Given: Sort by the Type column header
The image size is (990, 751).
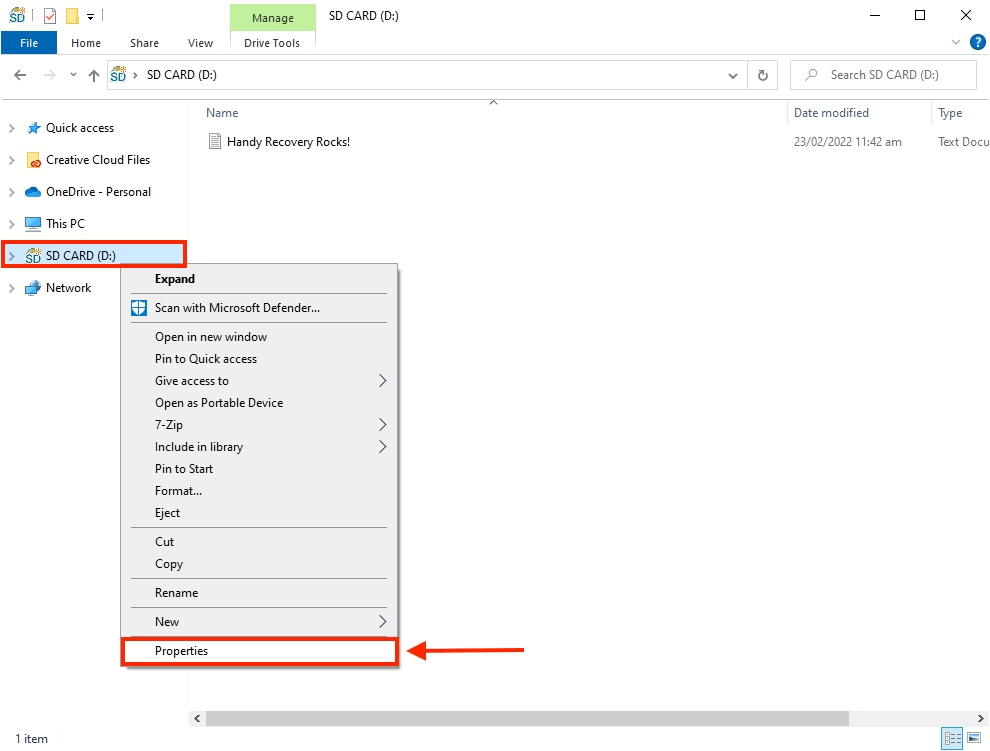Looking at the screenshot, I should click(x=950, y=112).
